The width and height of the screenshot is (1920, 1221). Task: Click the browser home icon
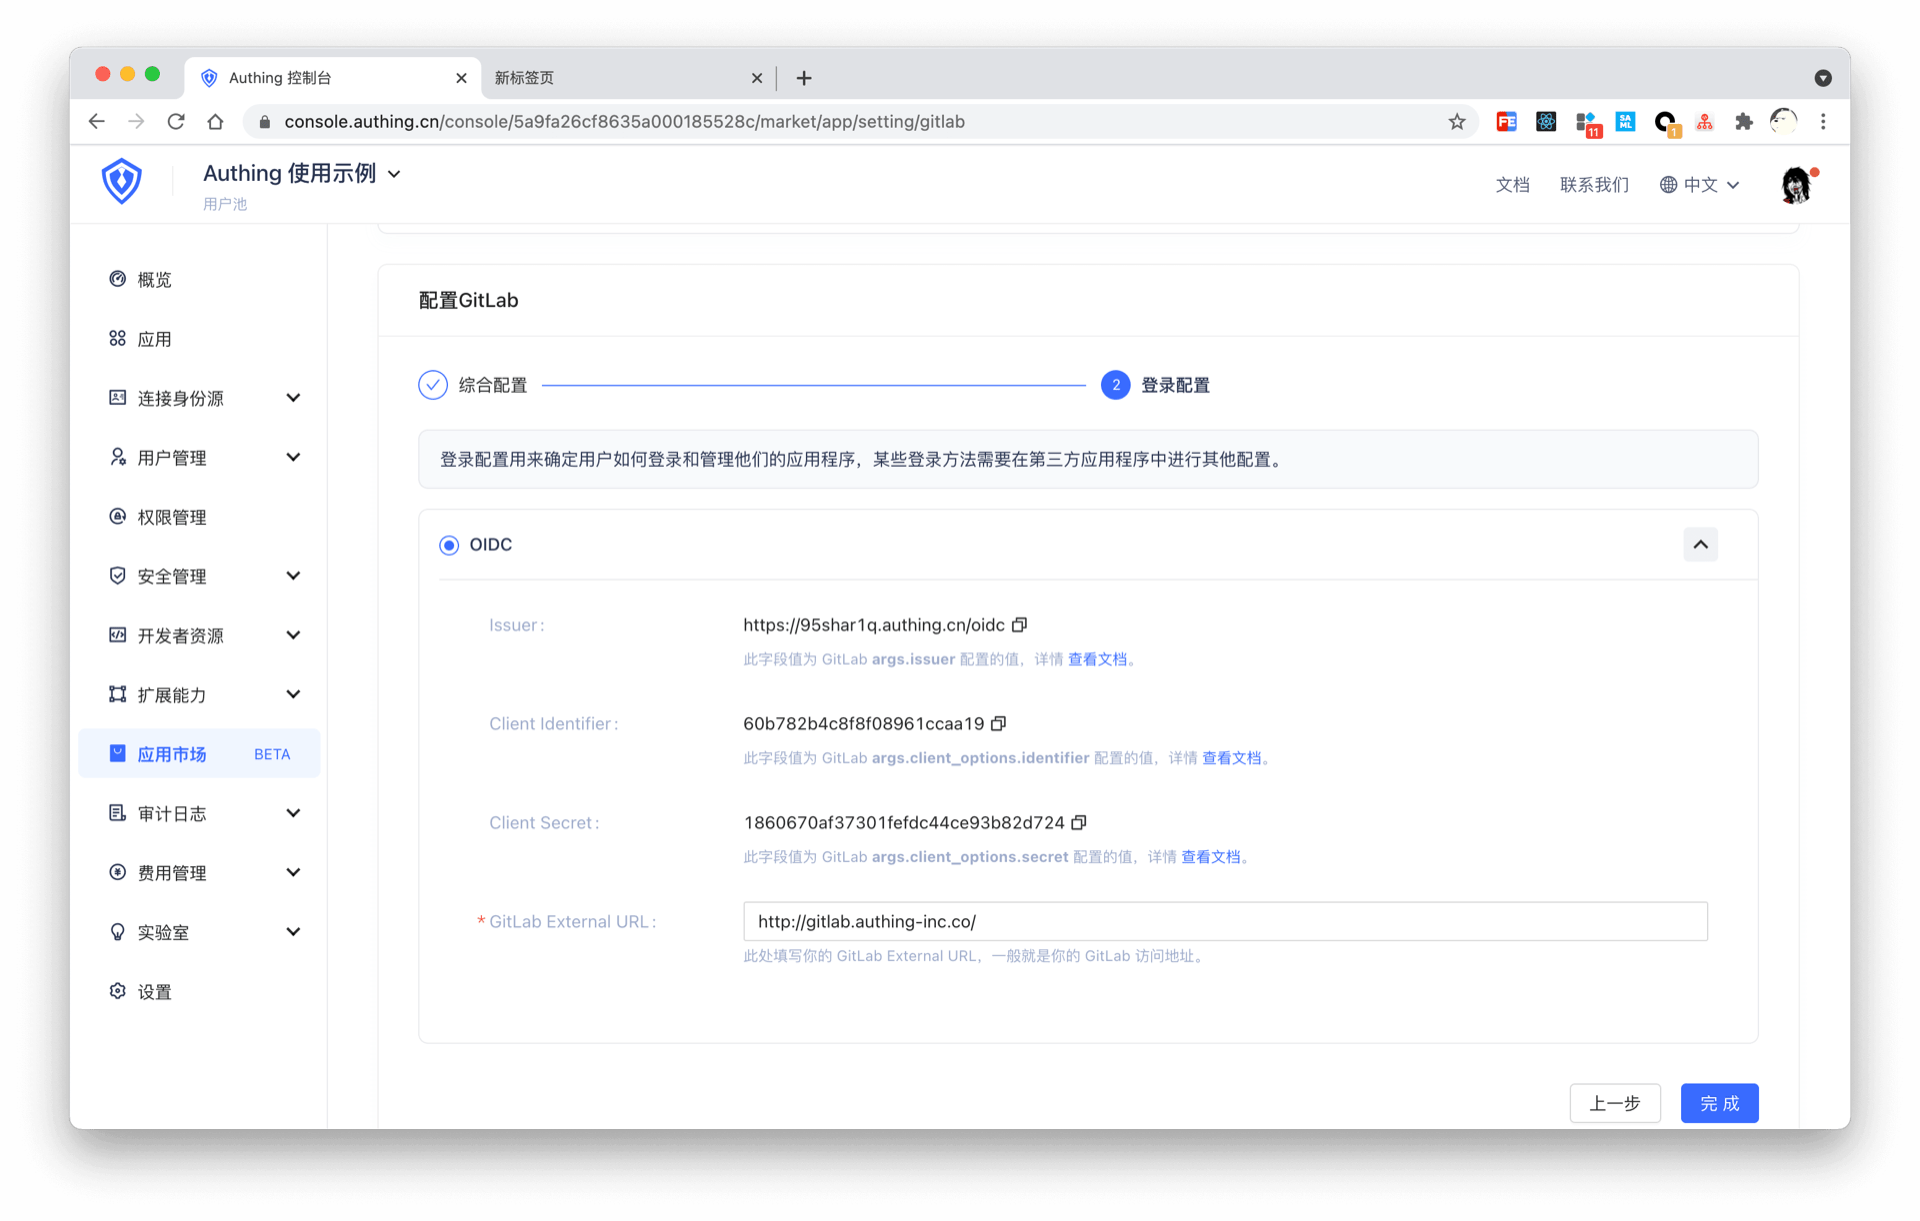[x=215, y=122]
